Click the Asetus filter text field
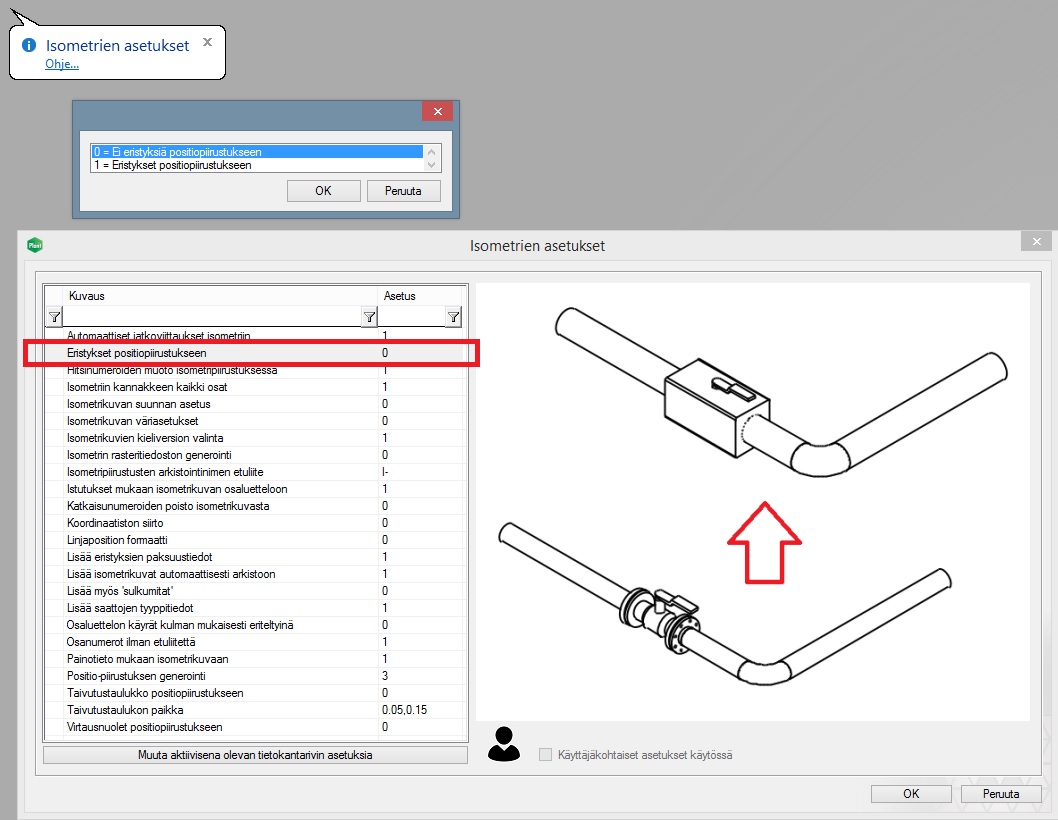The height and width of the screenshot is (820, 1058). pos(412,317)
